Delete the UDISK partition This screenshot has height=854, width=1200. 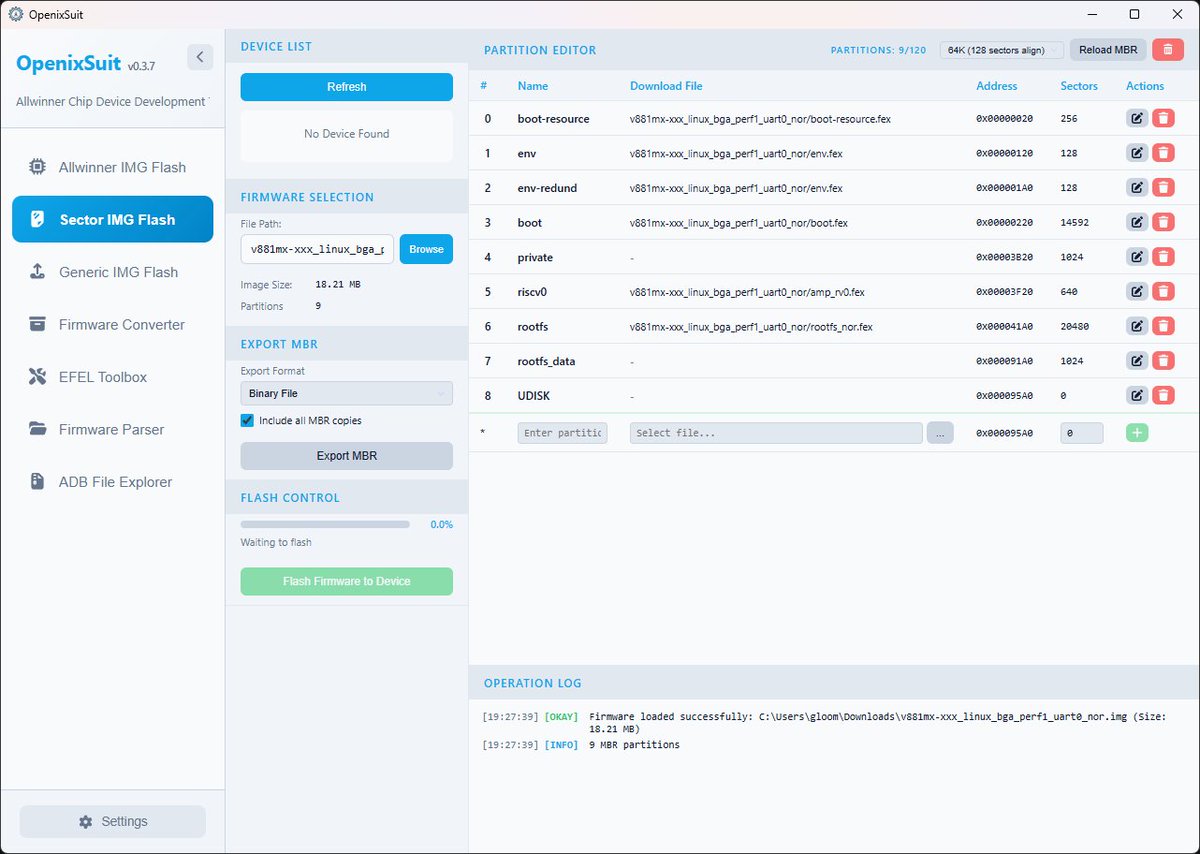tap(1163, 395)
